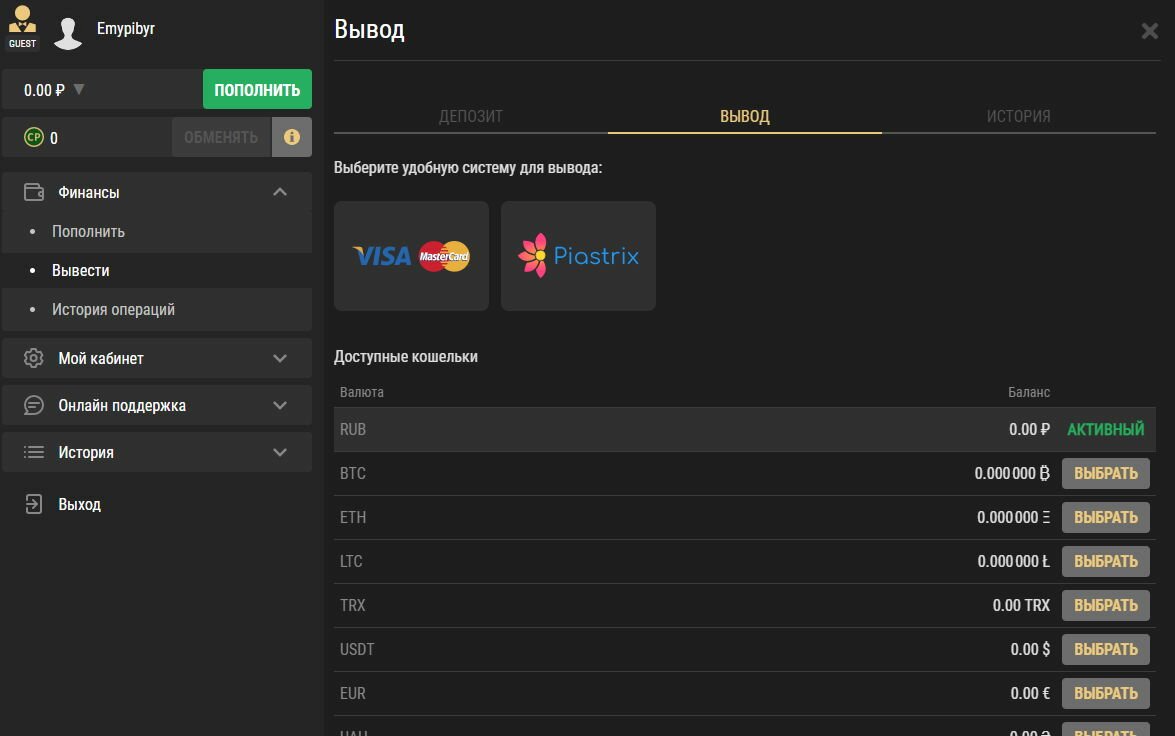
Task: Switch to the ДЕПОЗИТ tab
Action: pyautogui.click(x=470, y=116)
